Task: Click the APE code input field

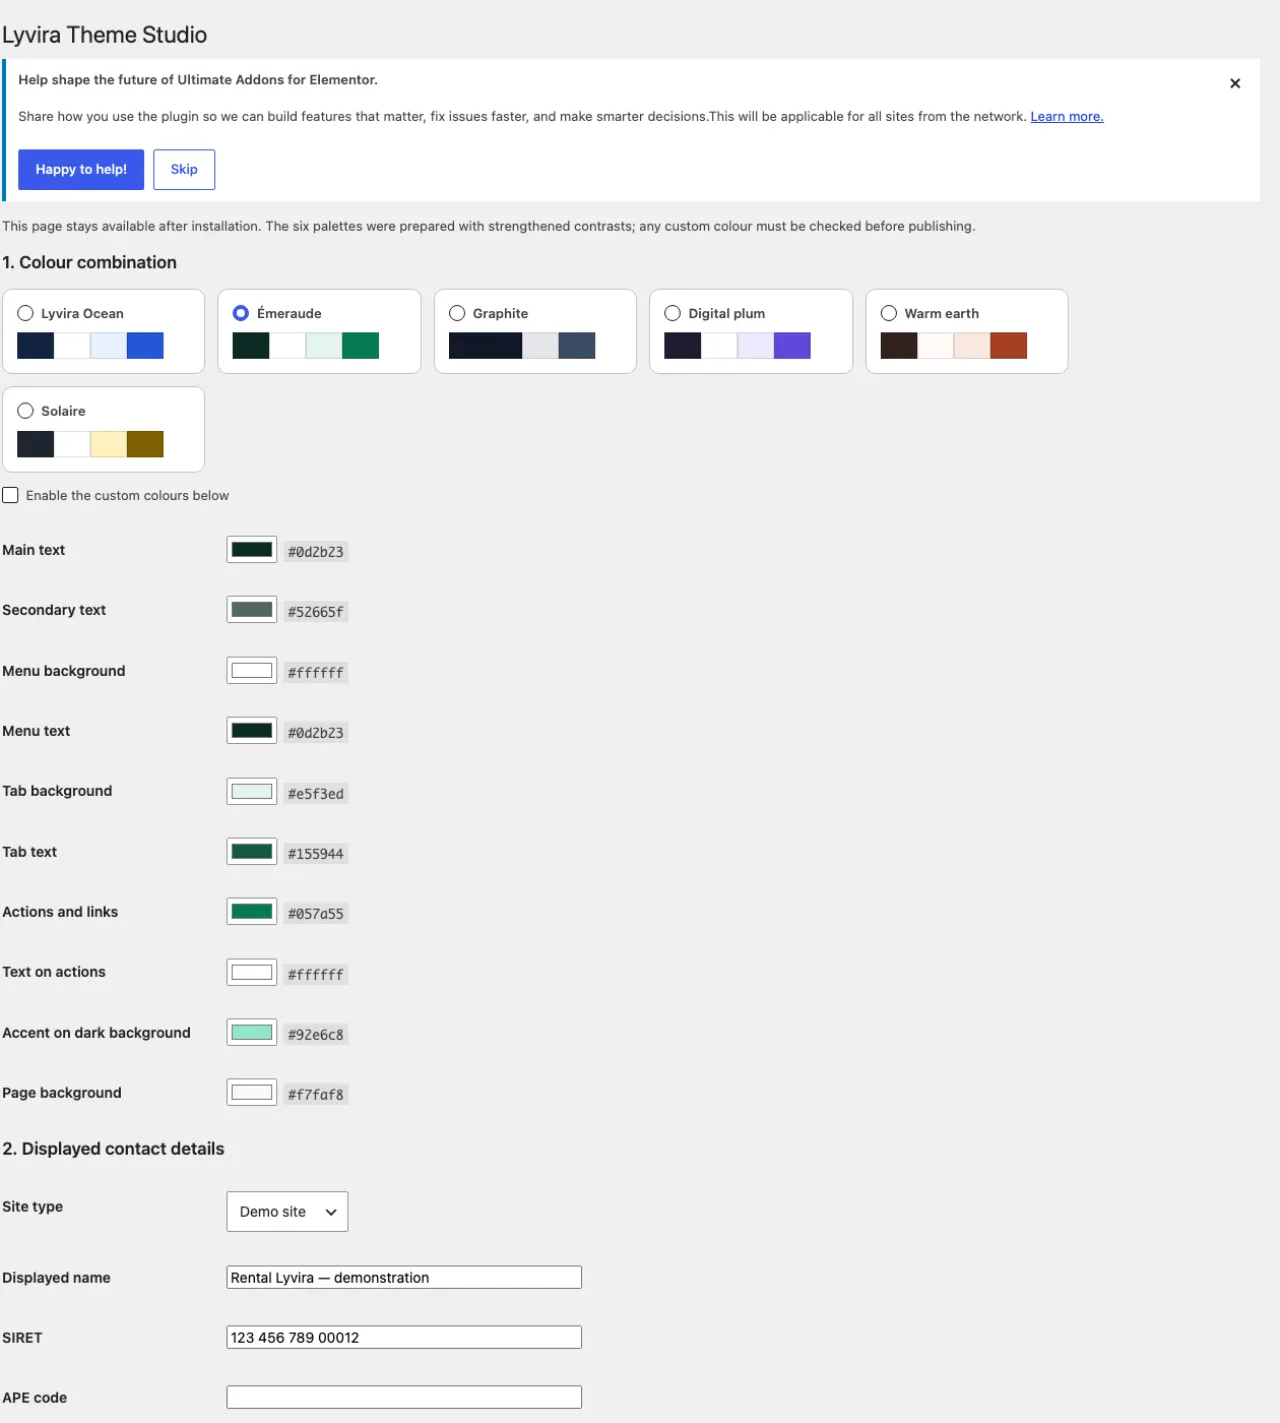Action: [404, 1397]
